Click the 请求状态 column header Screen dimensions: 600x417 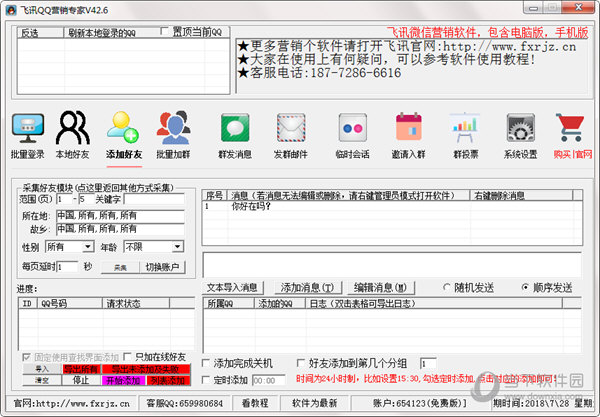[136, 303]
